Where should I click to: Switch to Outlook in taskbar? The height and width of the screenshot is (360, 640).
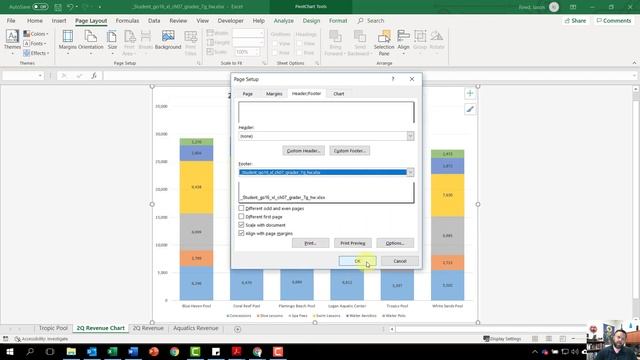pos(92,351)
